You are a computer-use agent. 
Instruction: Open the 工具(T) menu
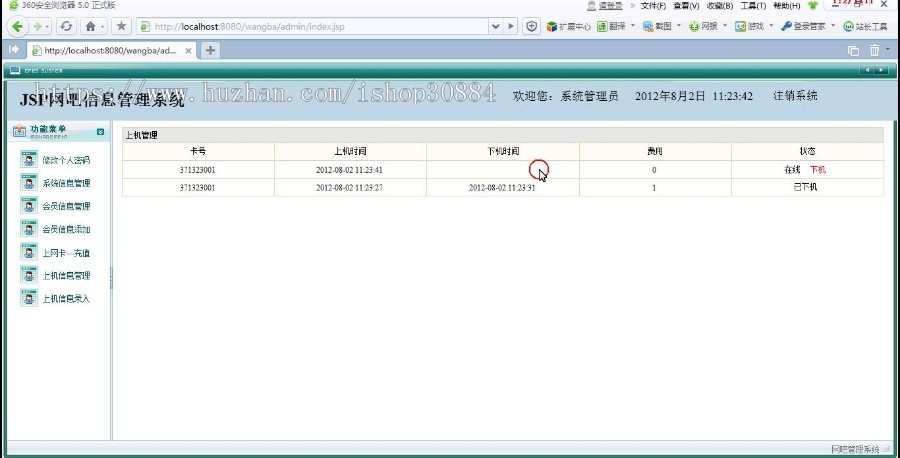coord(753,6)
